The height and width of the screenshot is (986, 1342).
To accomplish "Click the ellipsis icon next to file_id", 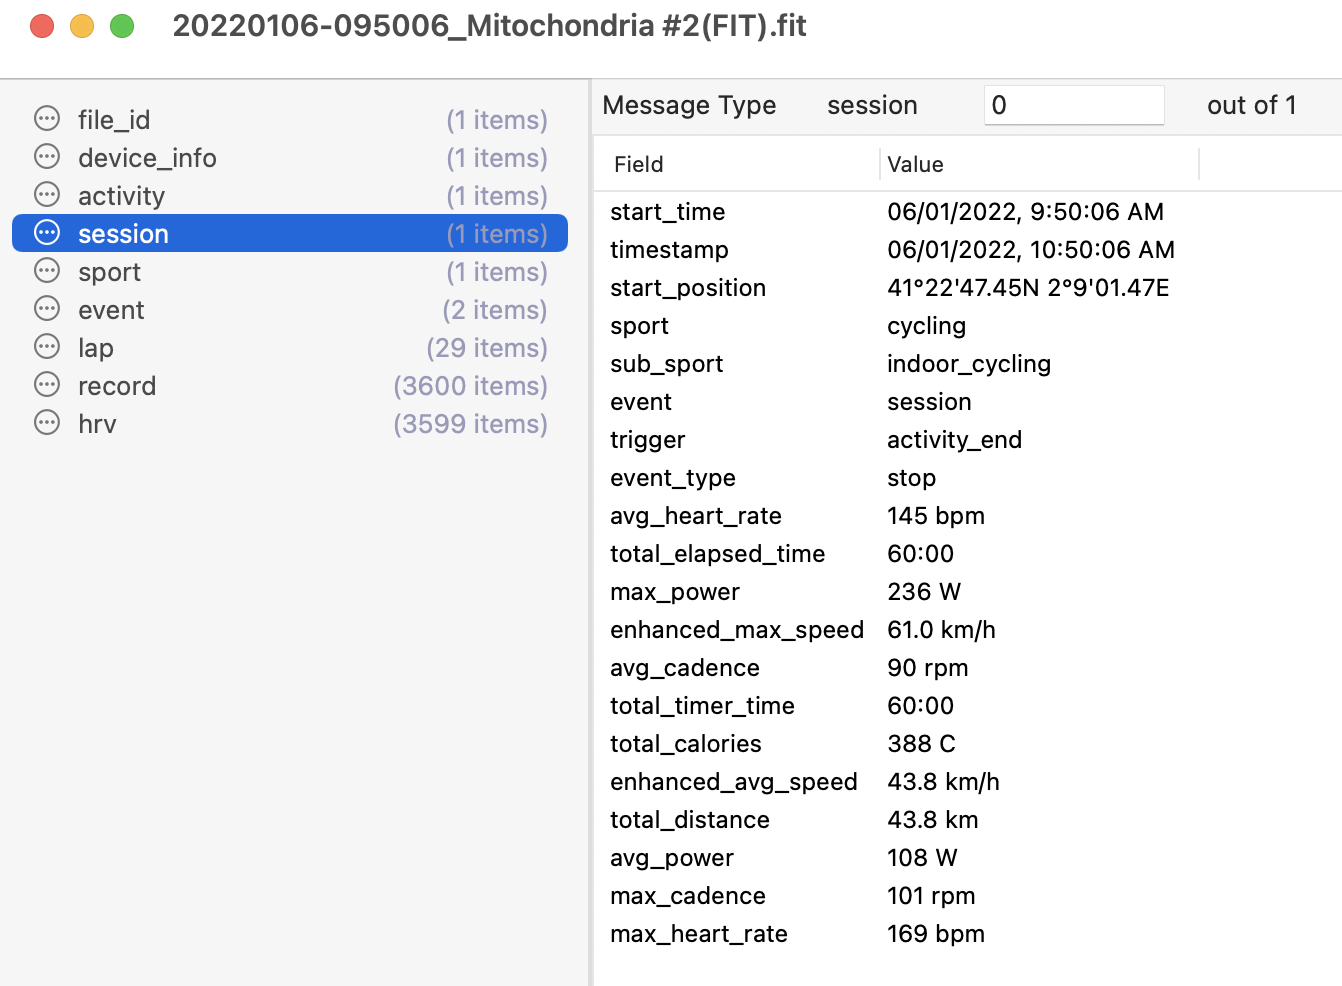I will point(47,119).
